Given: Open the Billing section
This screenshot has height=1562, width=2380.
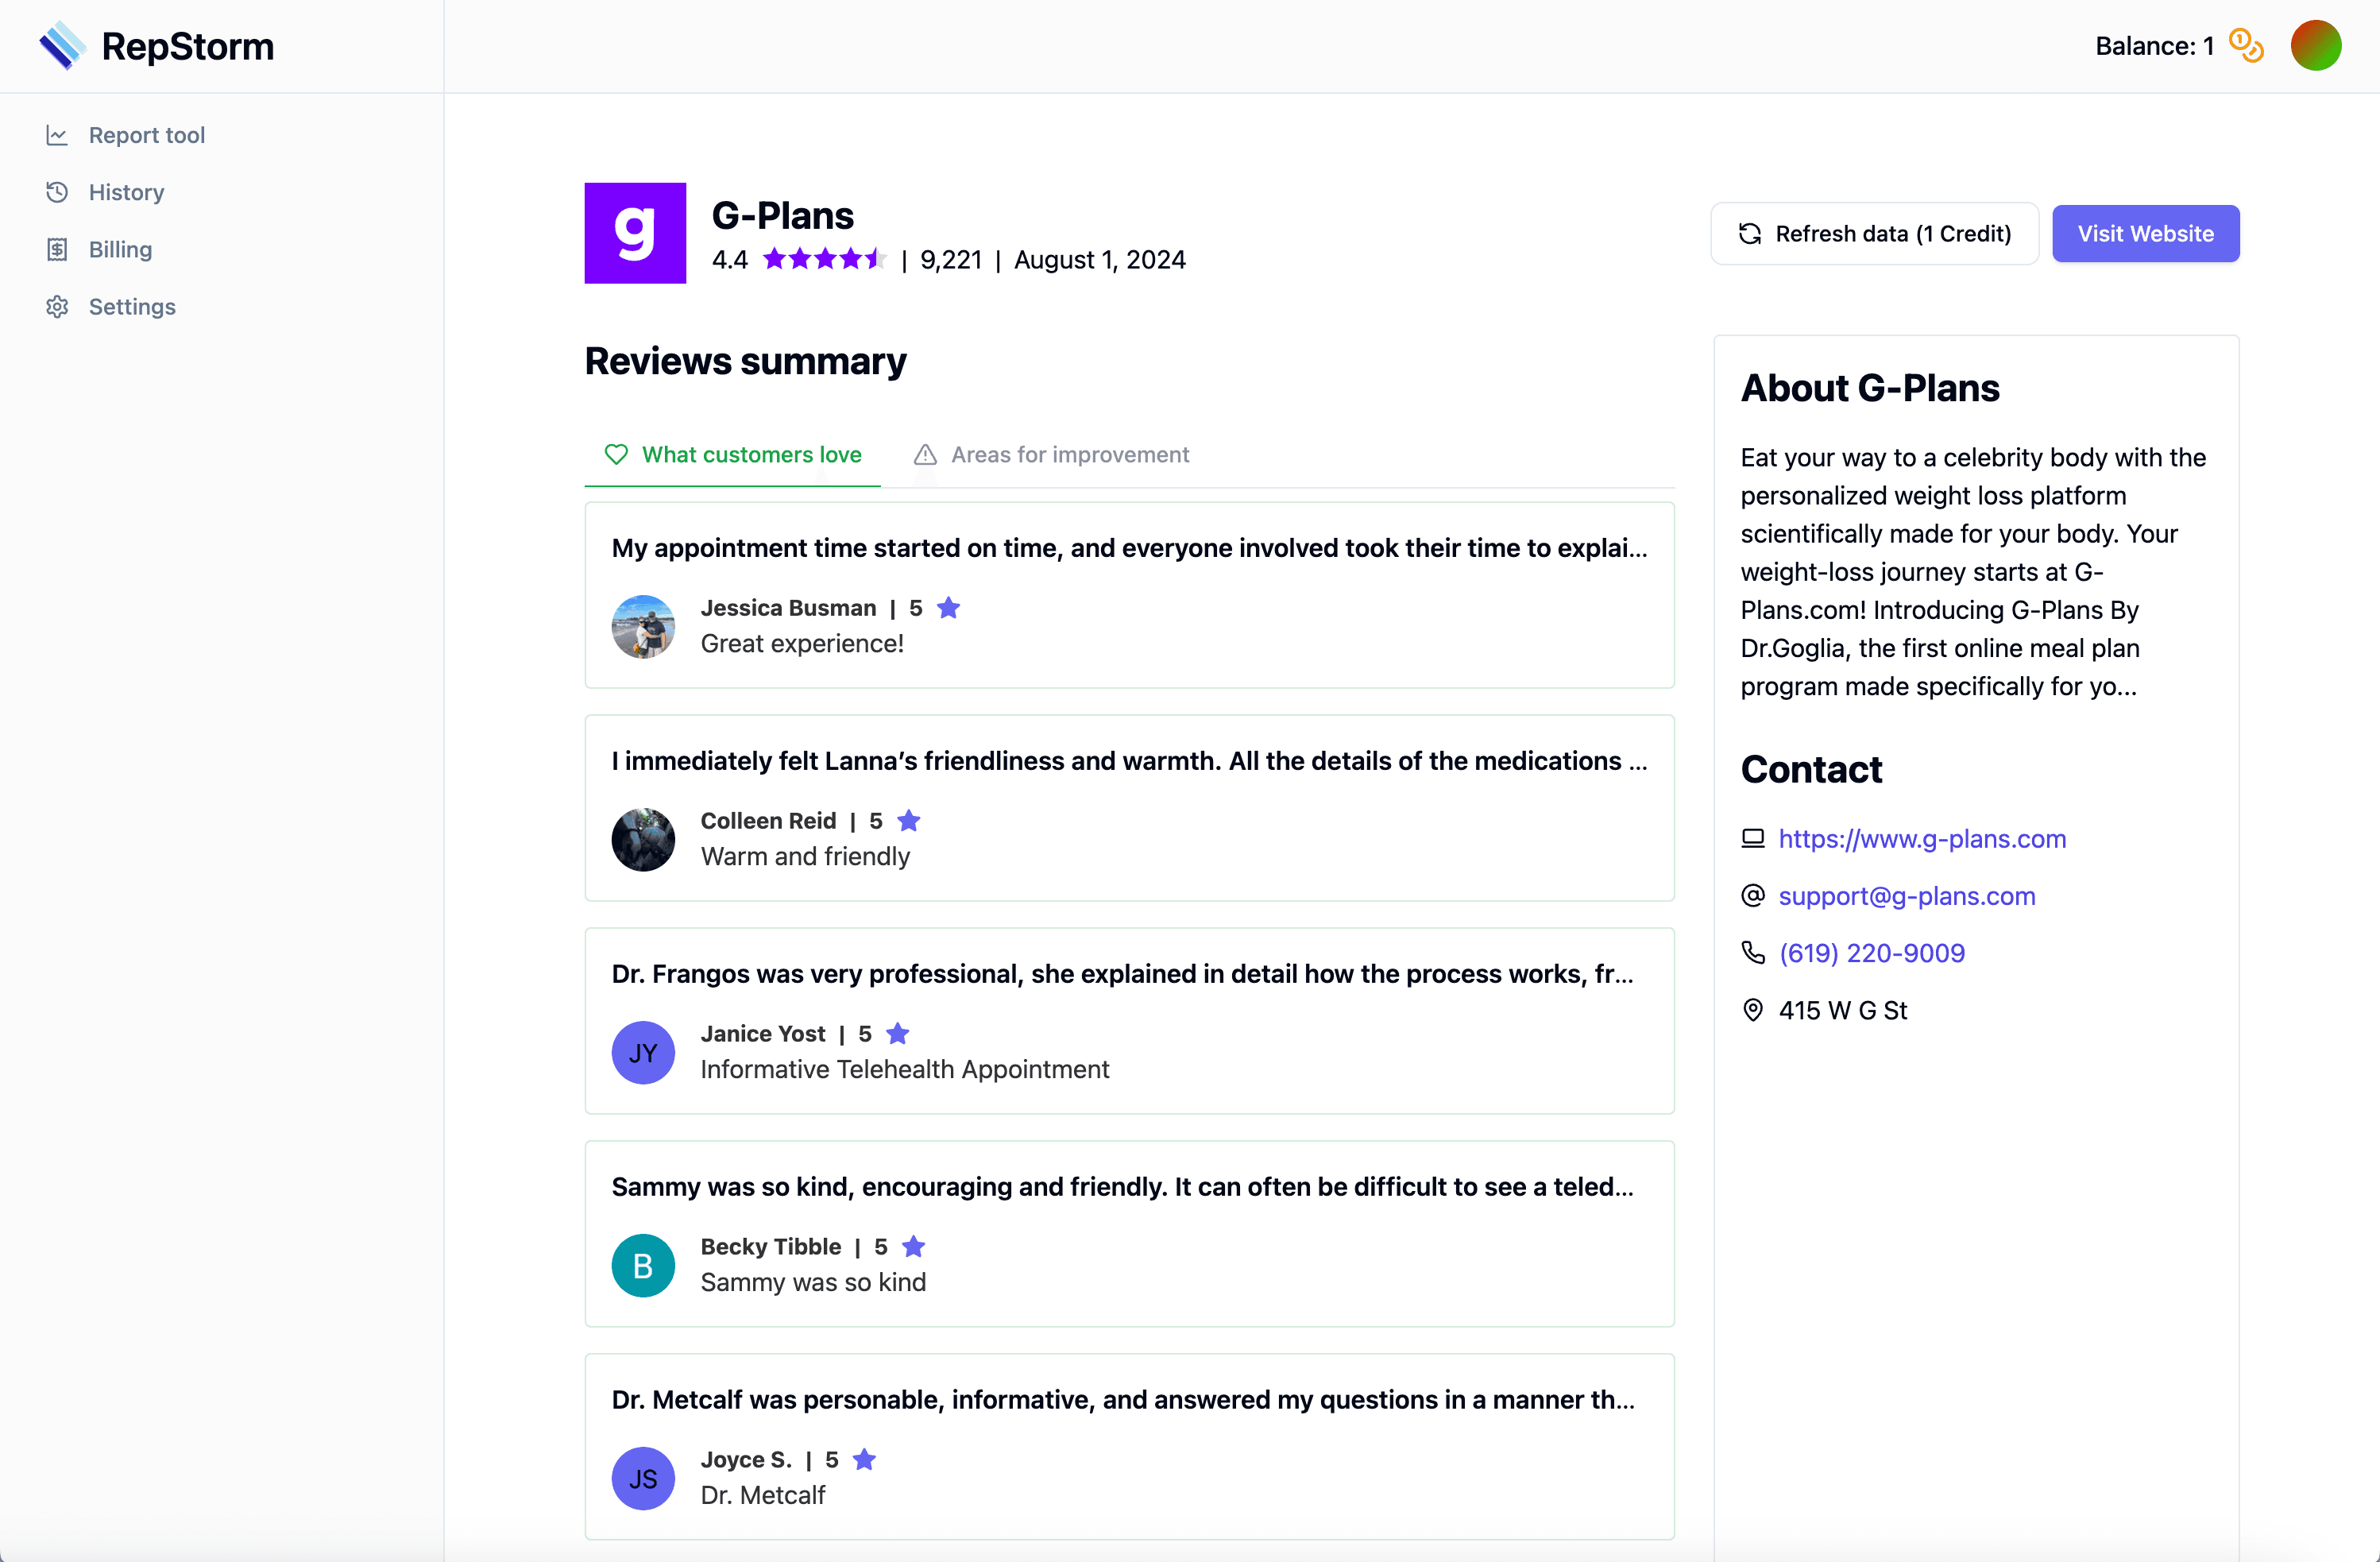Looking at the screenshot, I should pos(120,249).
